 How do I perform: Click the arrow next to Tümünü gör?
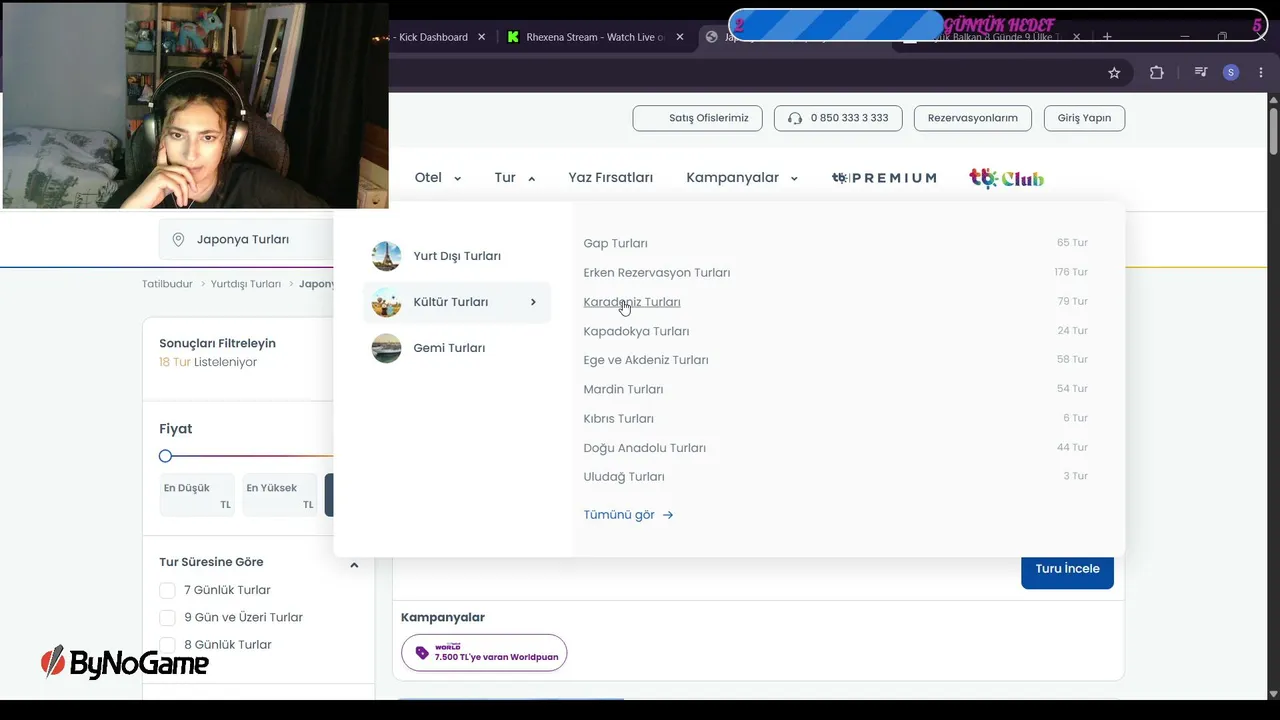point(668,515)
